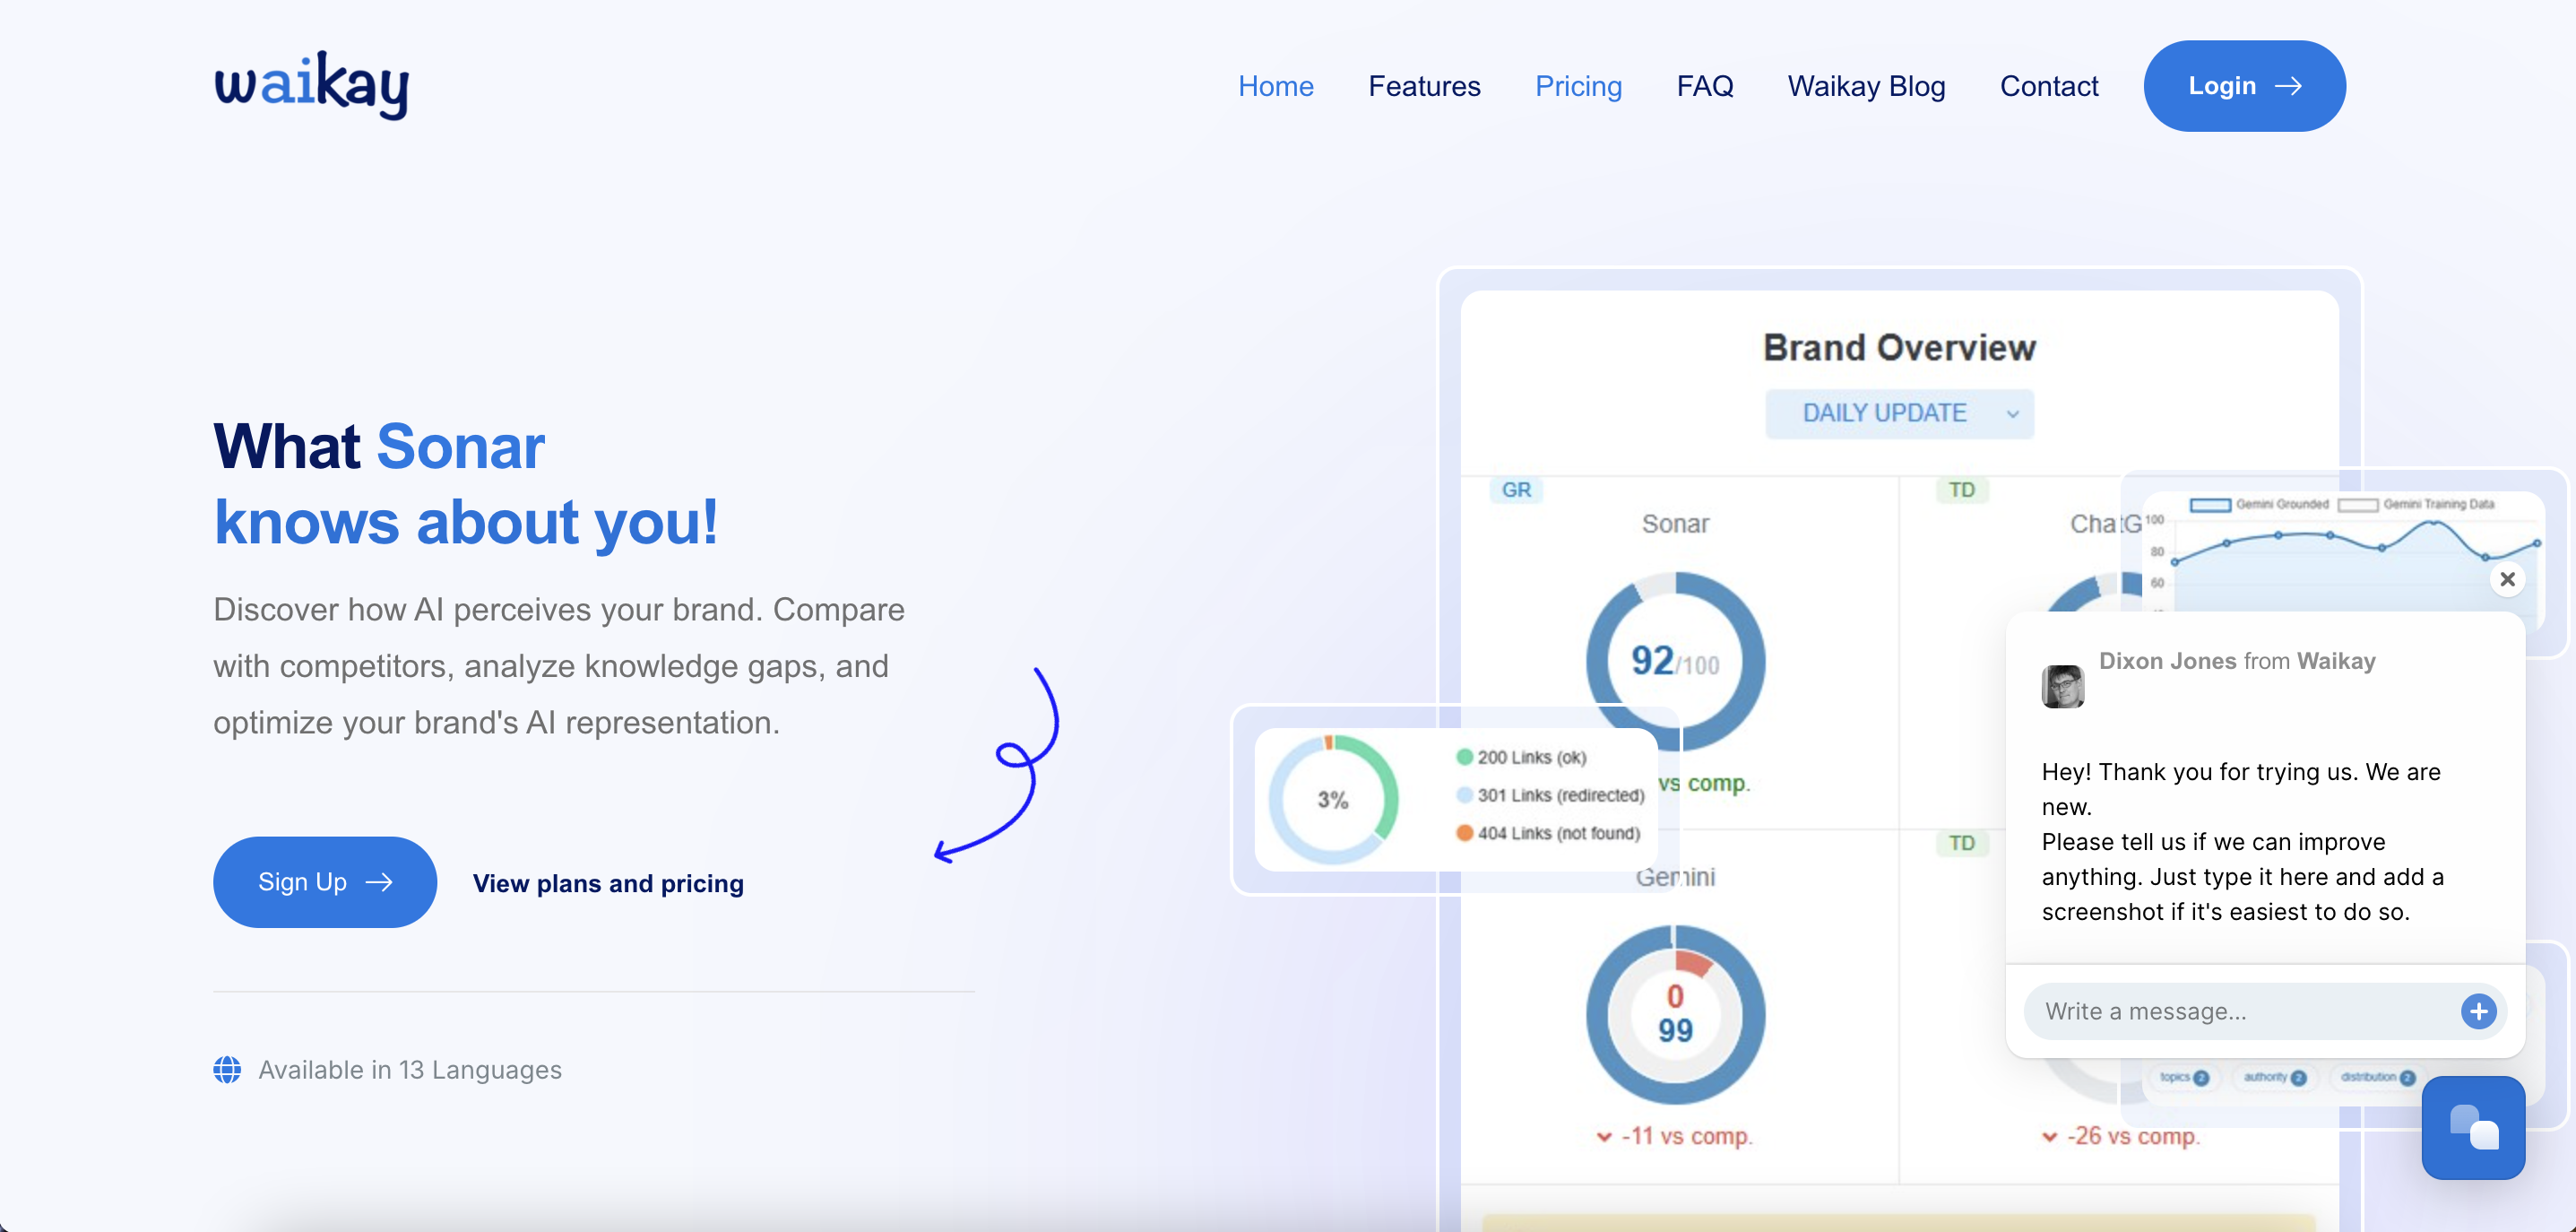This screenshot has height=1232, width=2576.
Task: Click Dixon Jones avatar in chat
Action: point(2062,686)
